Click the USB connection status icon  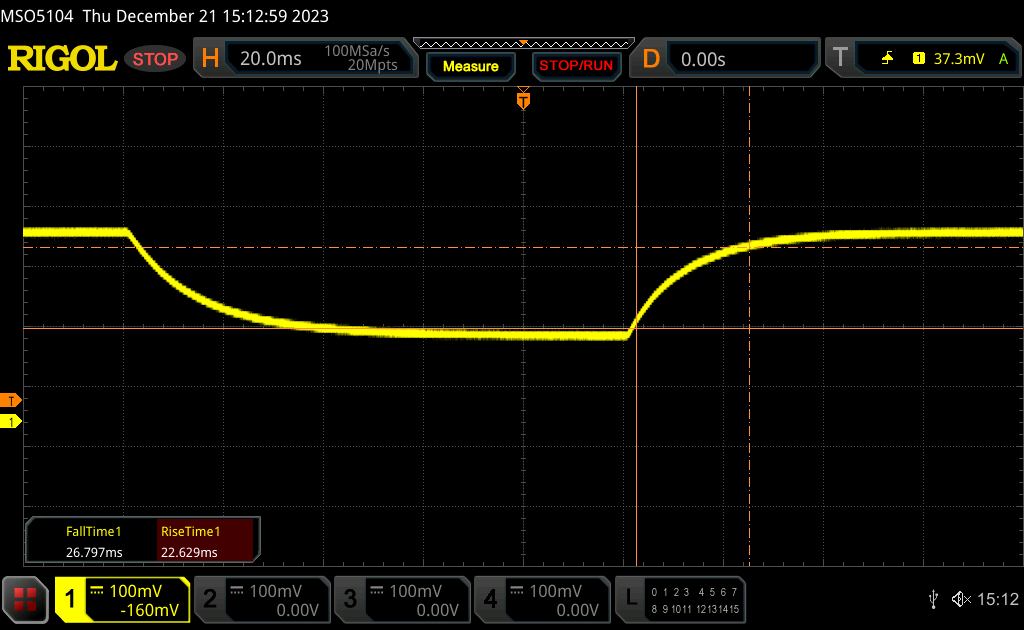933,599
